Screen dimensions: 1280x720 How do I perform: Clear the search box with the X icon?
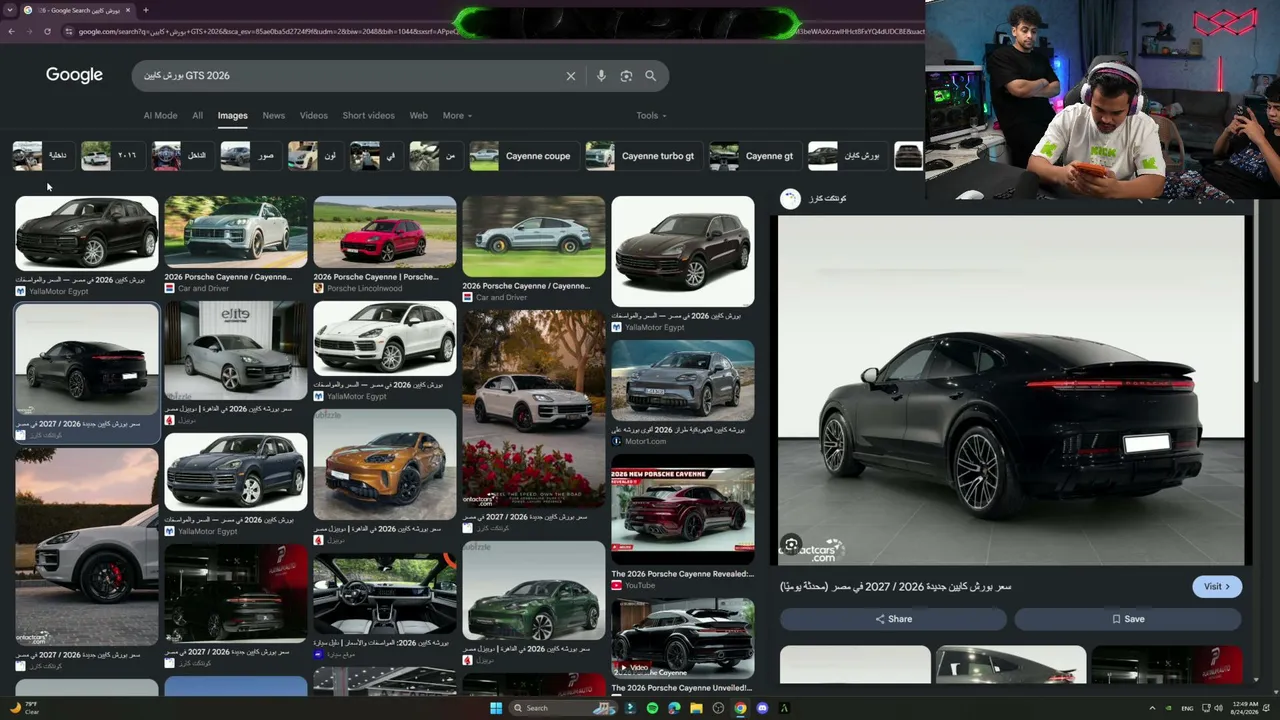click(571, 76)
